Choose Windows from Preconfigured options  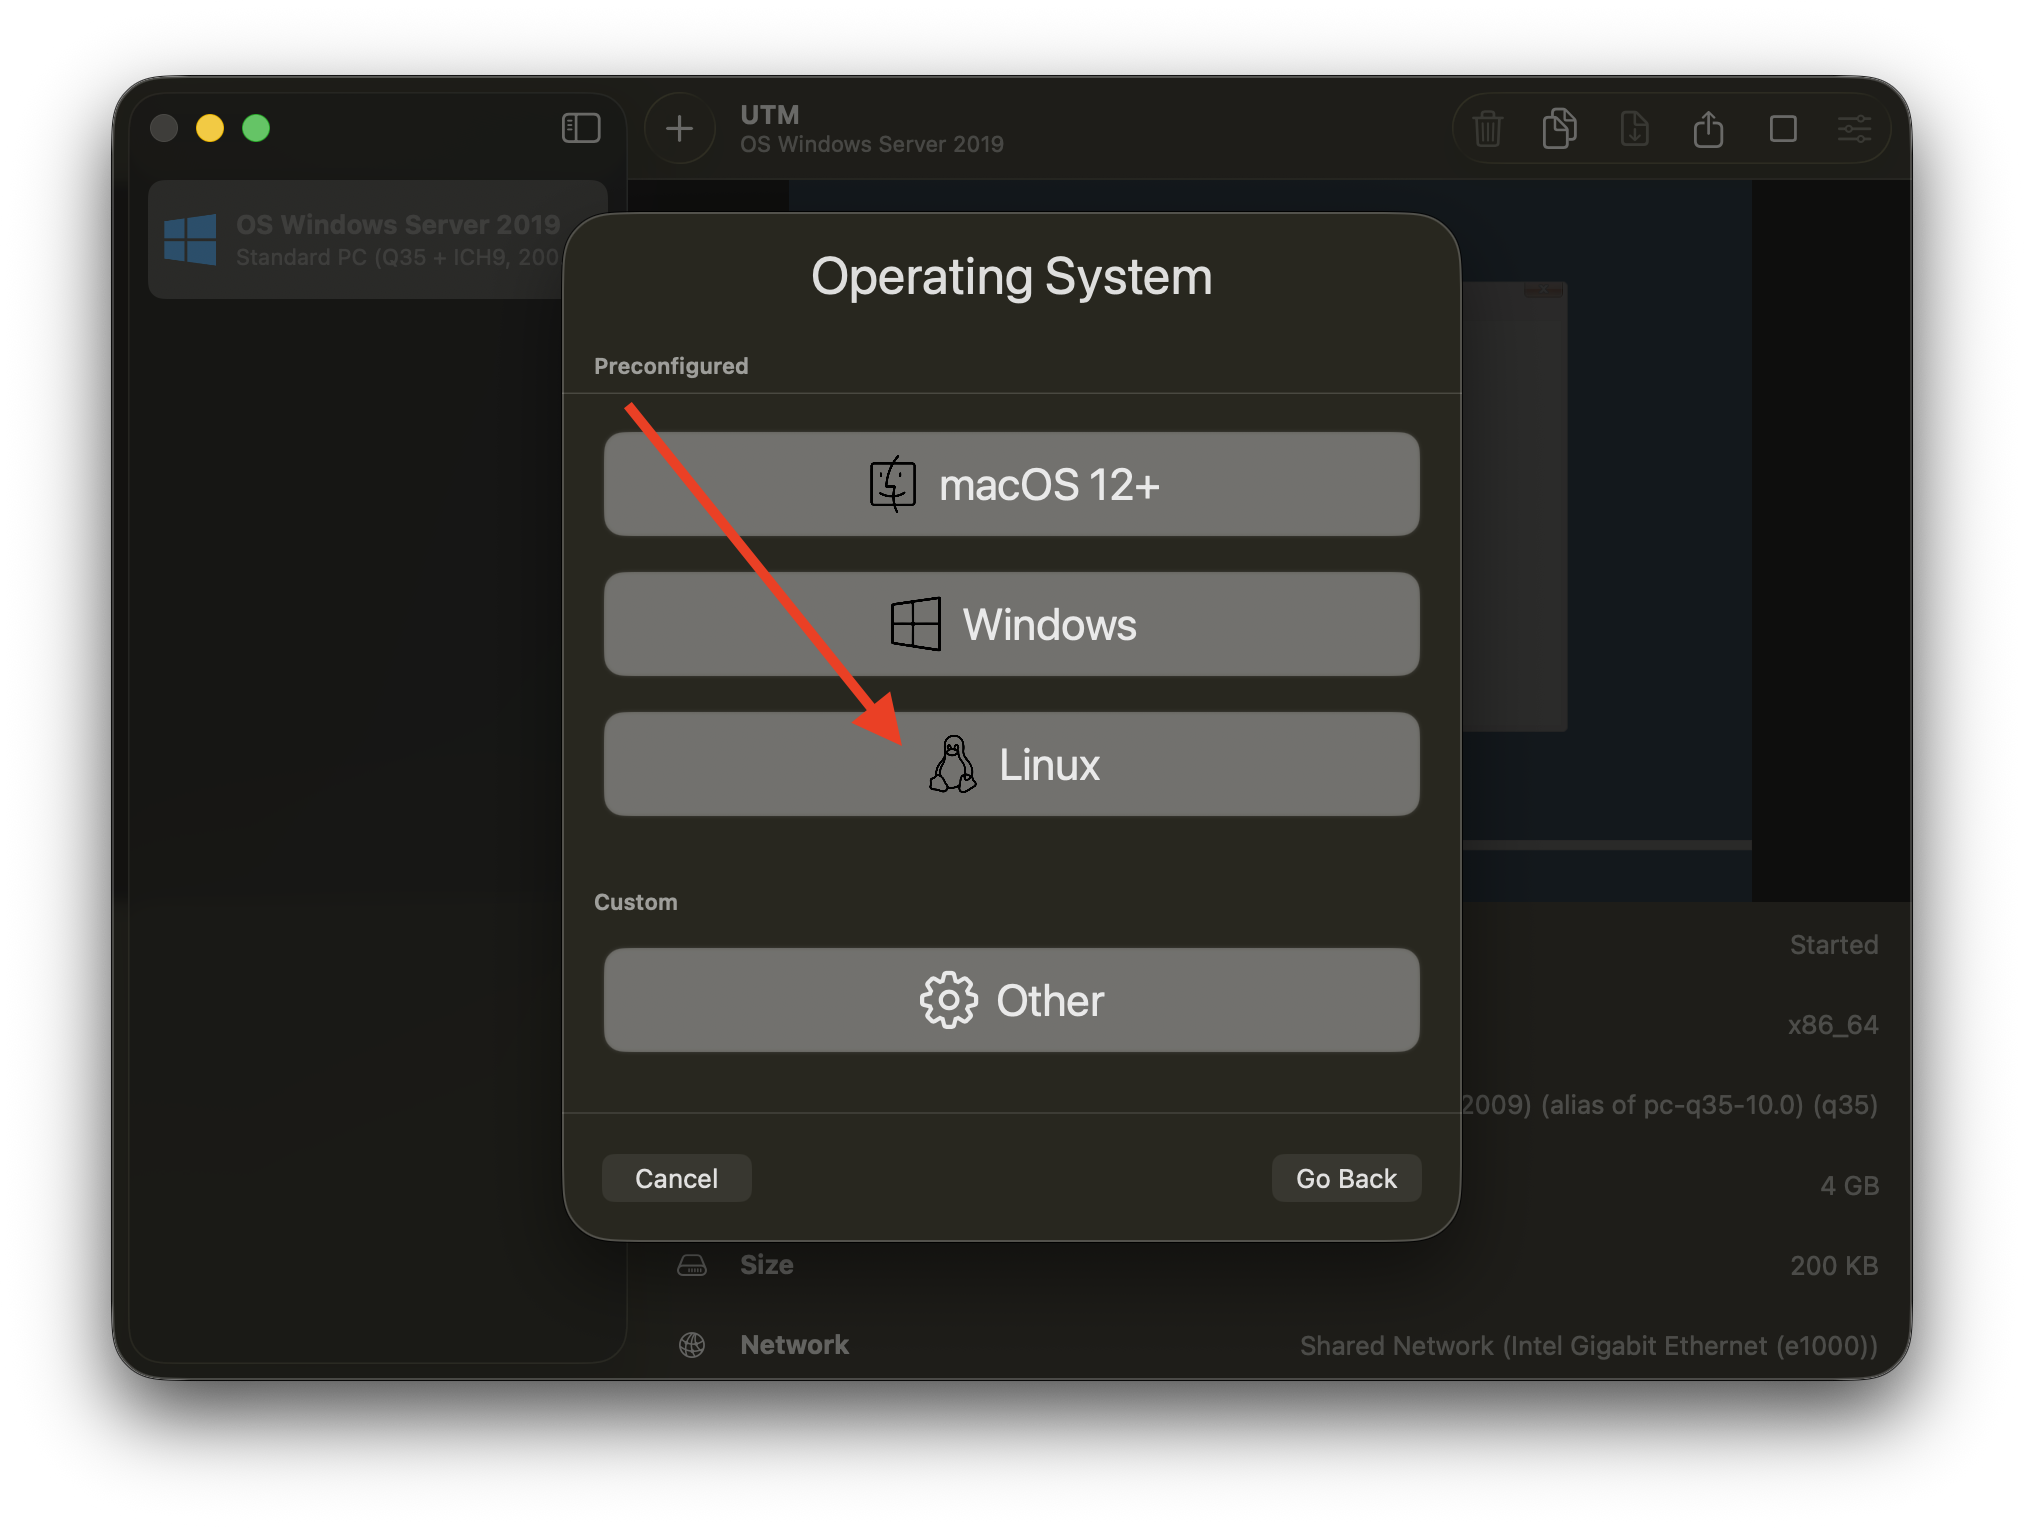coord(1011,624)
